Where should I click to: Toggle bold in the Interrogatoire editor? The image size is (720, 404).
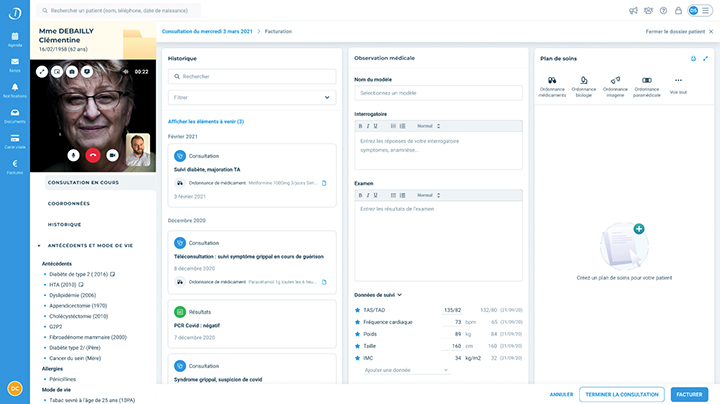coord(361,126)
